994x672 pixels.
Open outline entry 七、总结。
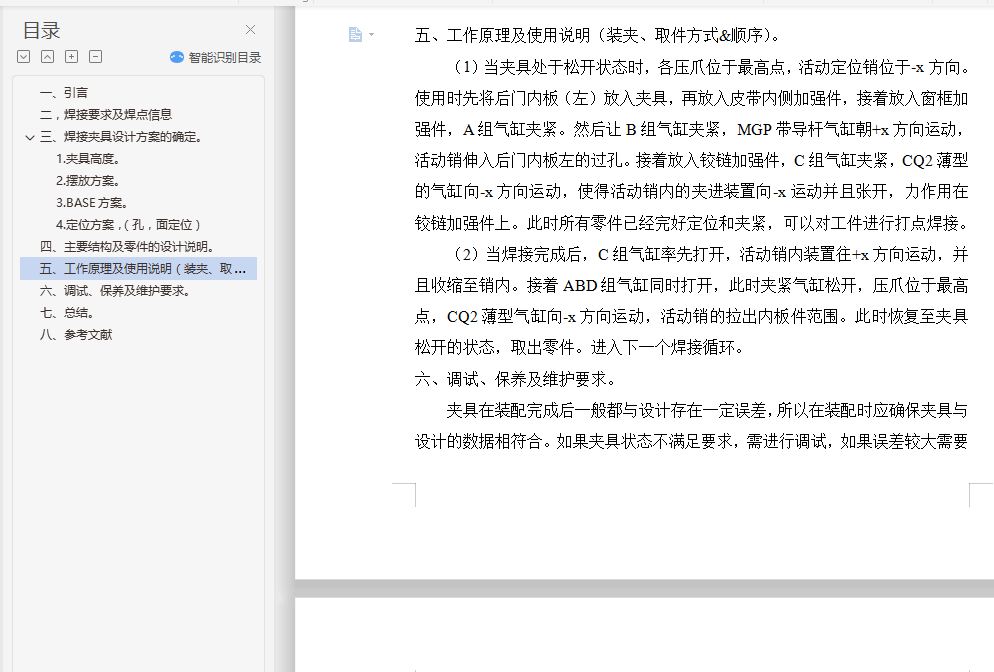coord(67,313)
